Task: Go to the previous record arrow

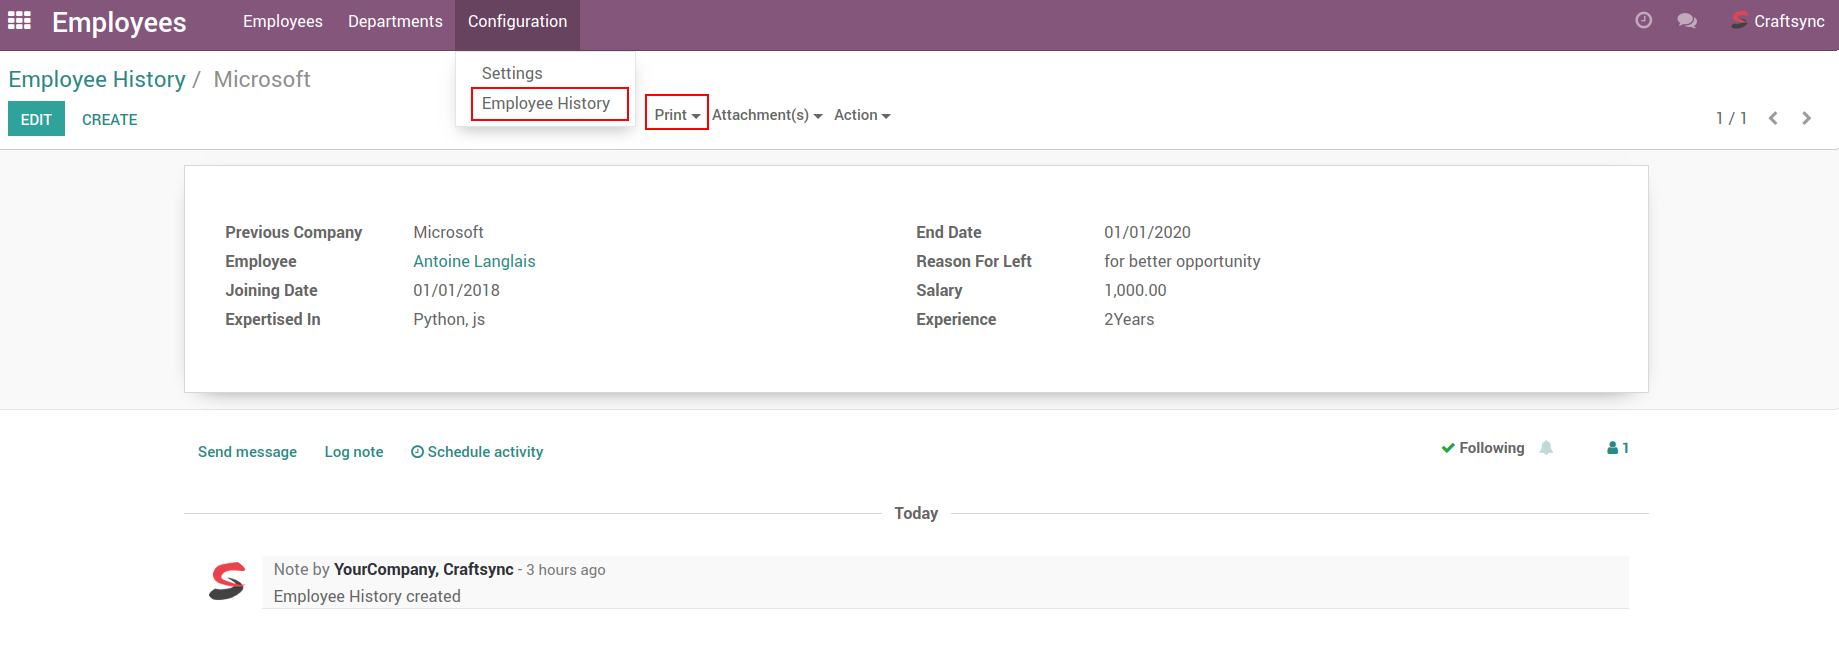Action: click(x=1773, y=118)
